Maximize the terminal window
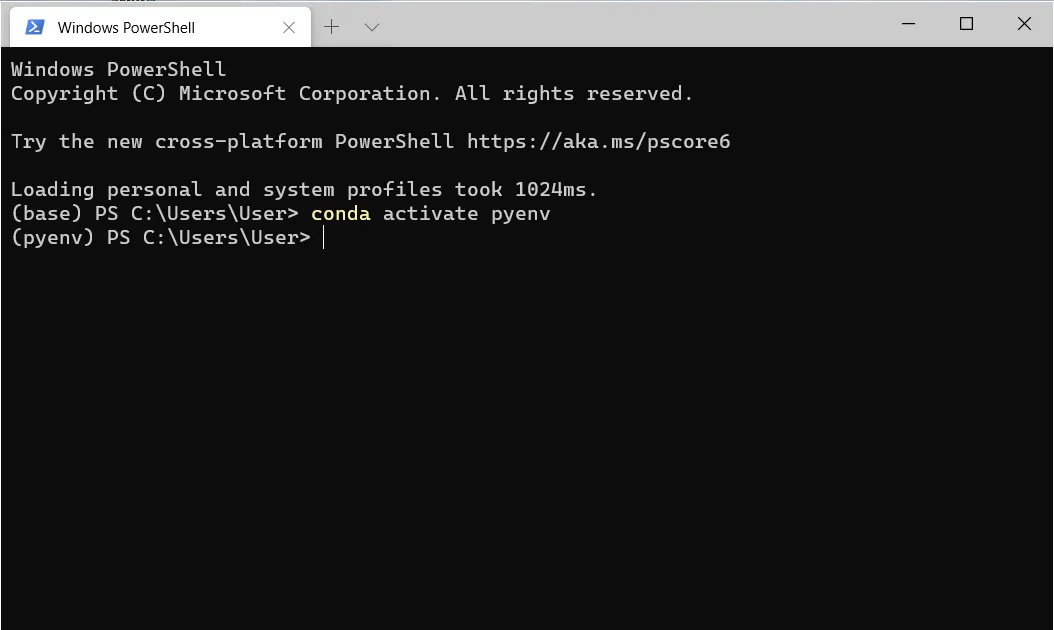The image size is (1054, 630). tap(966, 24)
